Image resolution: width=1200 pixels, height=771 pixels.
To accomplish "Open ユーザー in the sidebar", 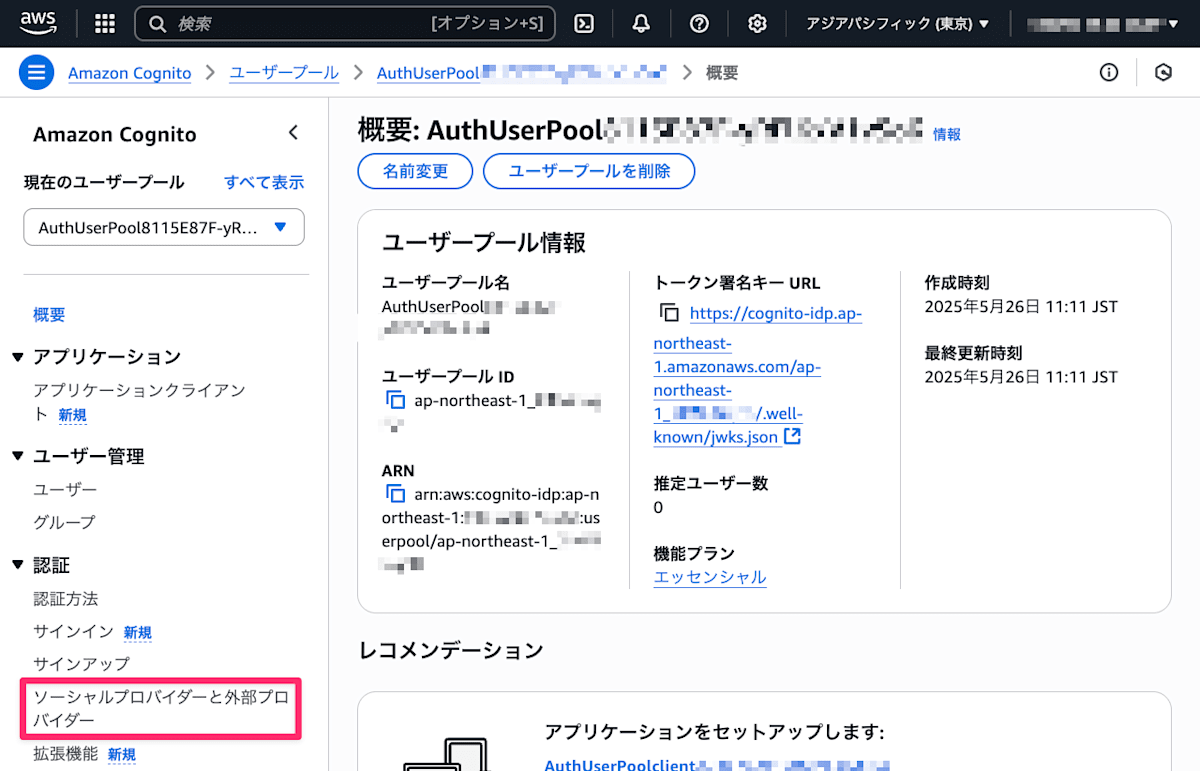I will click(65, 489).
